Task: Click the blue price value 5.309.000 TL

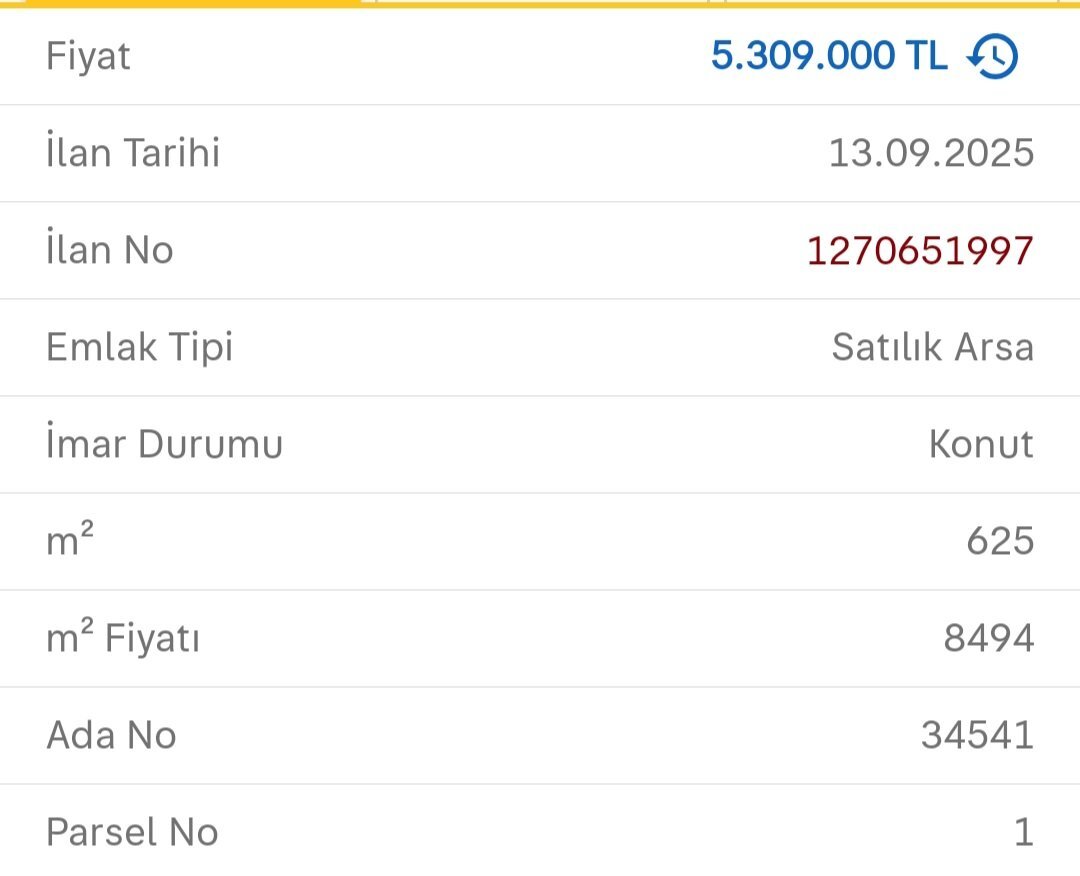Action: 830,56
